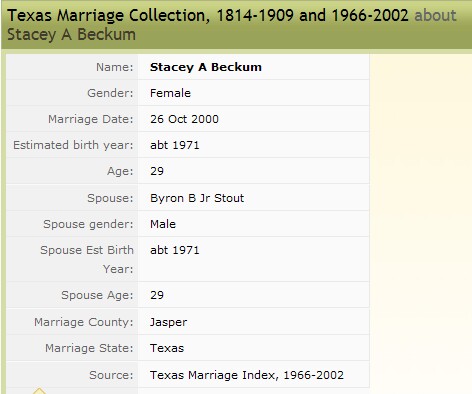This screenshot has height=394, width=472.
Task: Click the estimated birth year abt 1971
Action: tap(175, 145)
